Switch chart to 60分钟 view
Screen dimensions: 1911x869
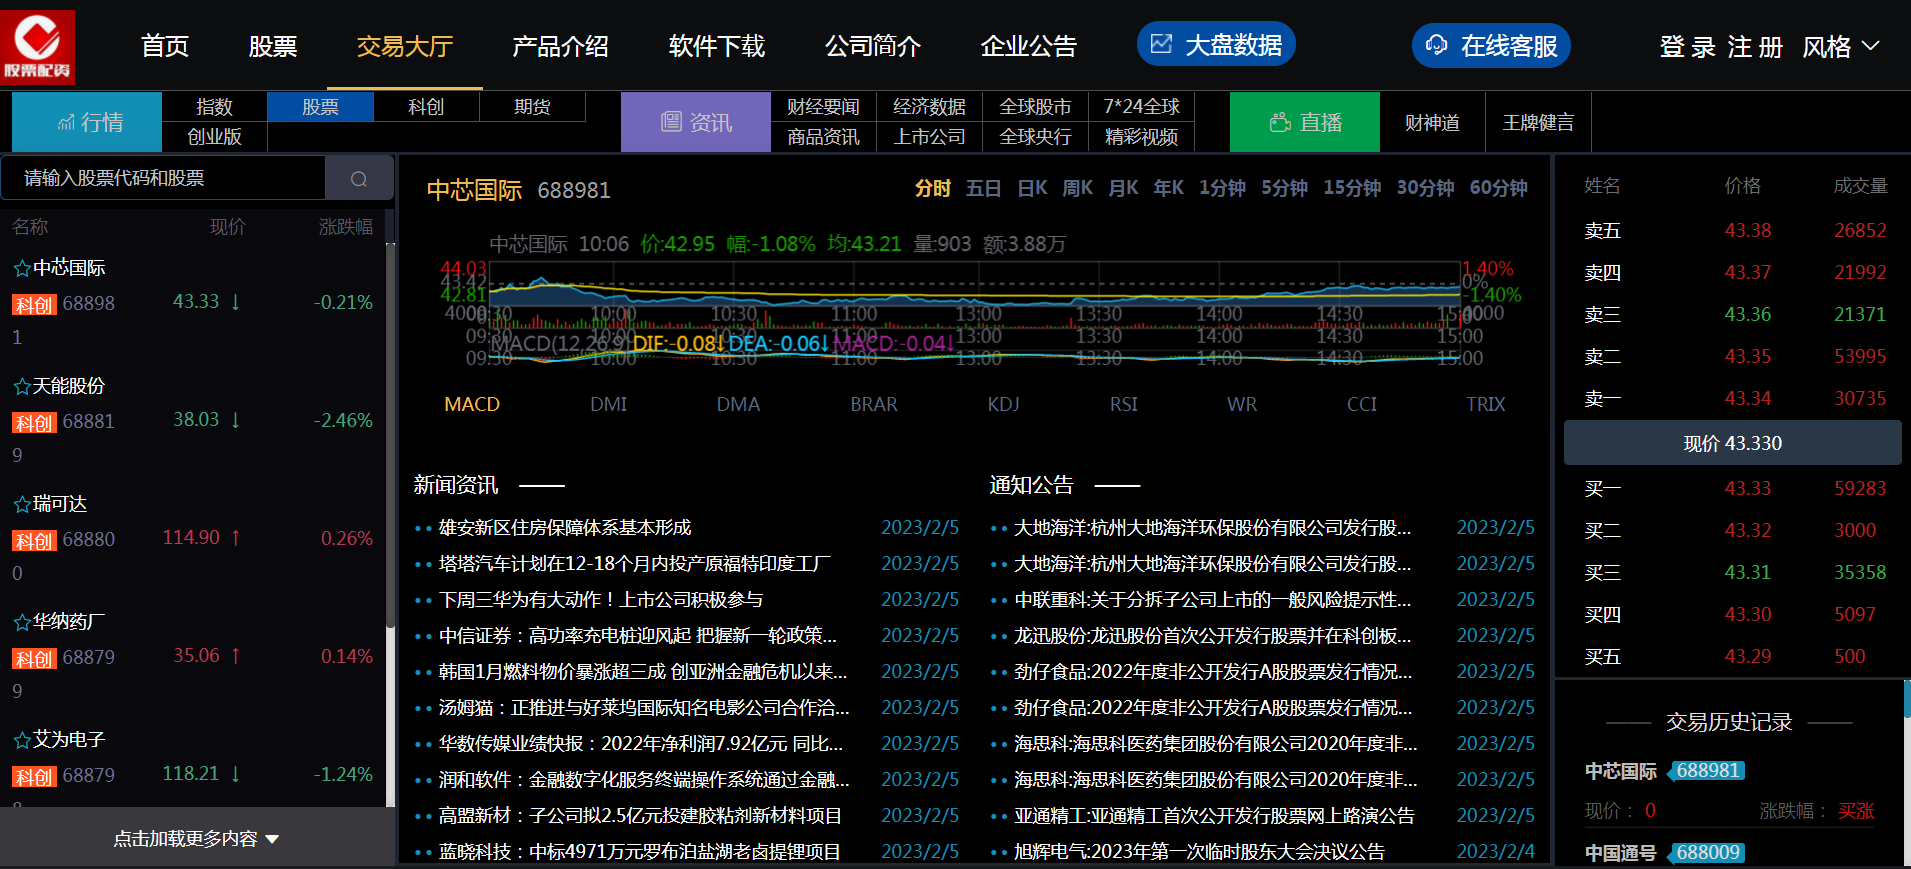[1499, 188]
